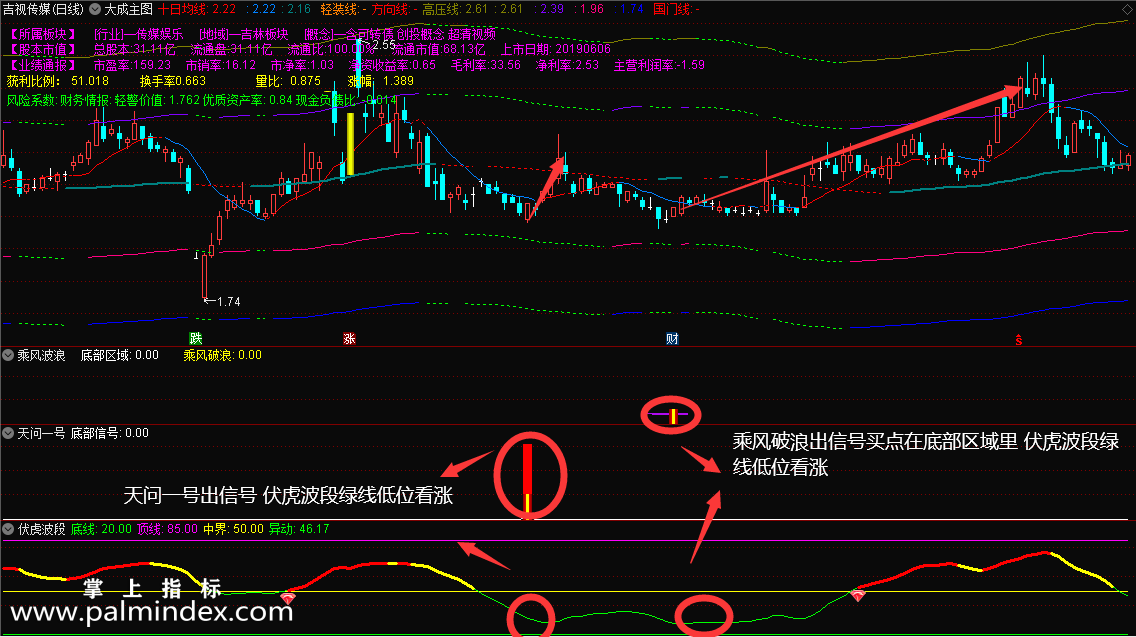Click 主营利润率:-1.59 value
Image resolution: width=1136 pixels, height=637 pixels.
[x=659, y=65]
